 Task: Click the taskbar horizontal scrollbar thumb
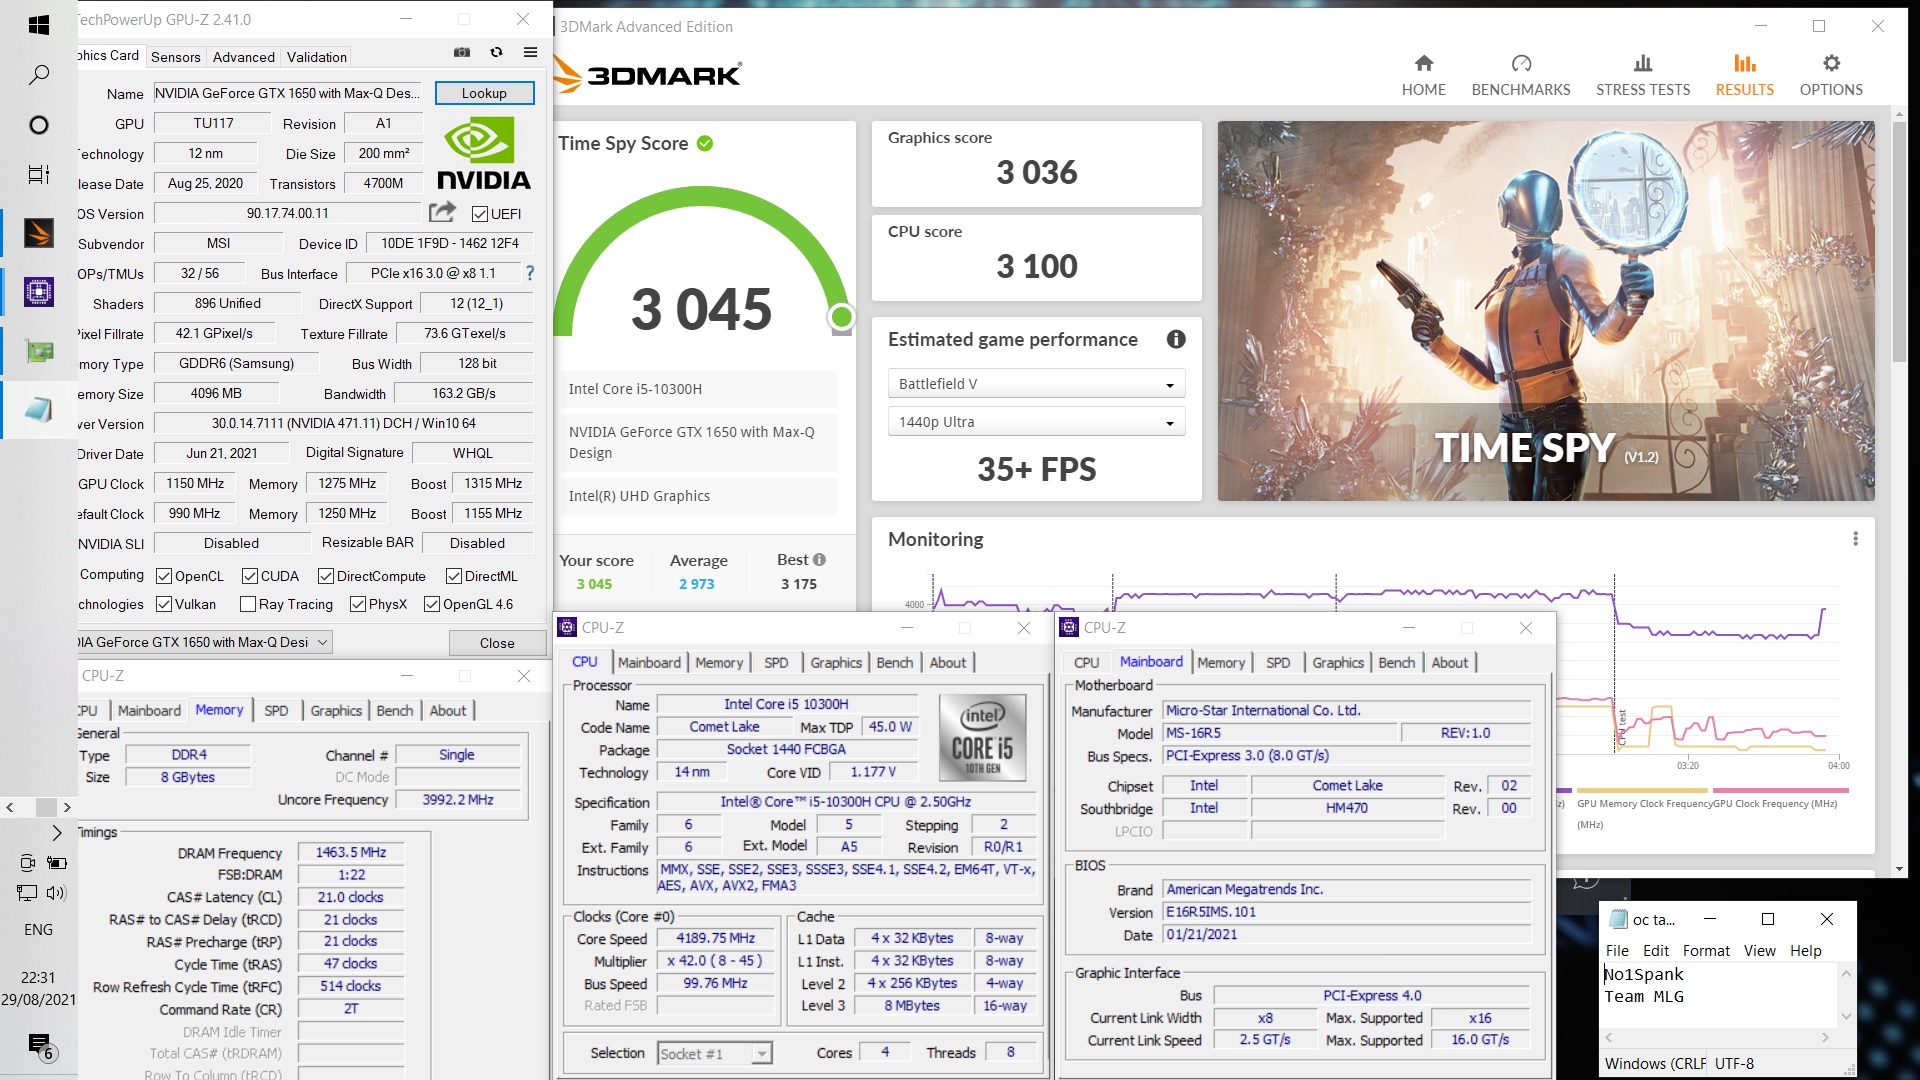coord(46,807)
